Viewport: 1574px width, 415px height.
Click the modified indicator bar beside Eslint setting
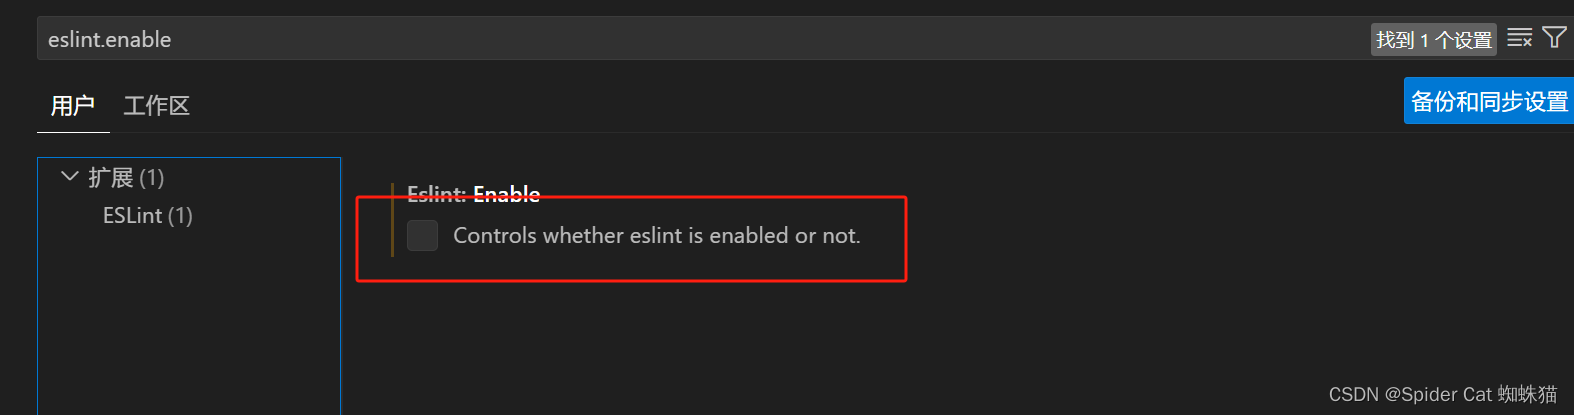[392, 219]
